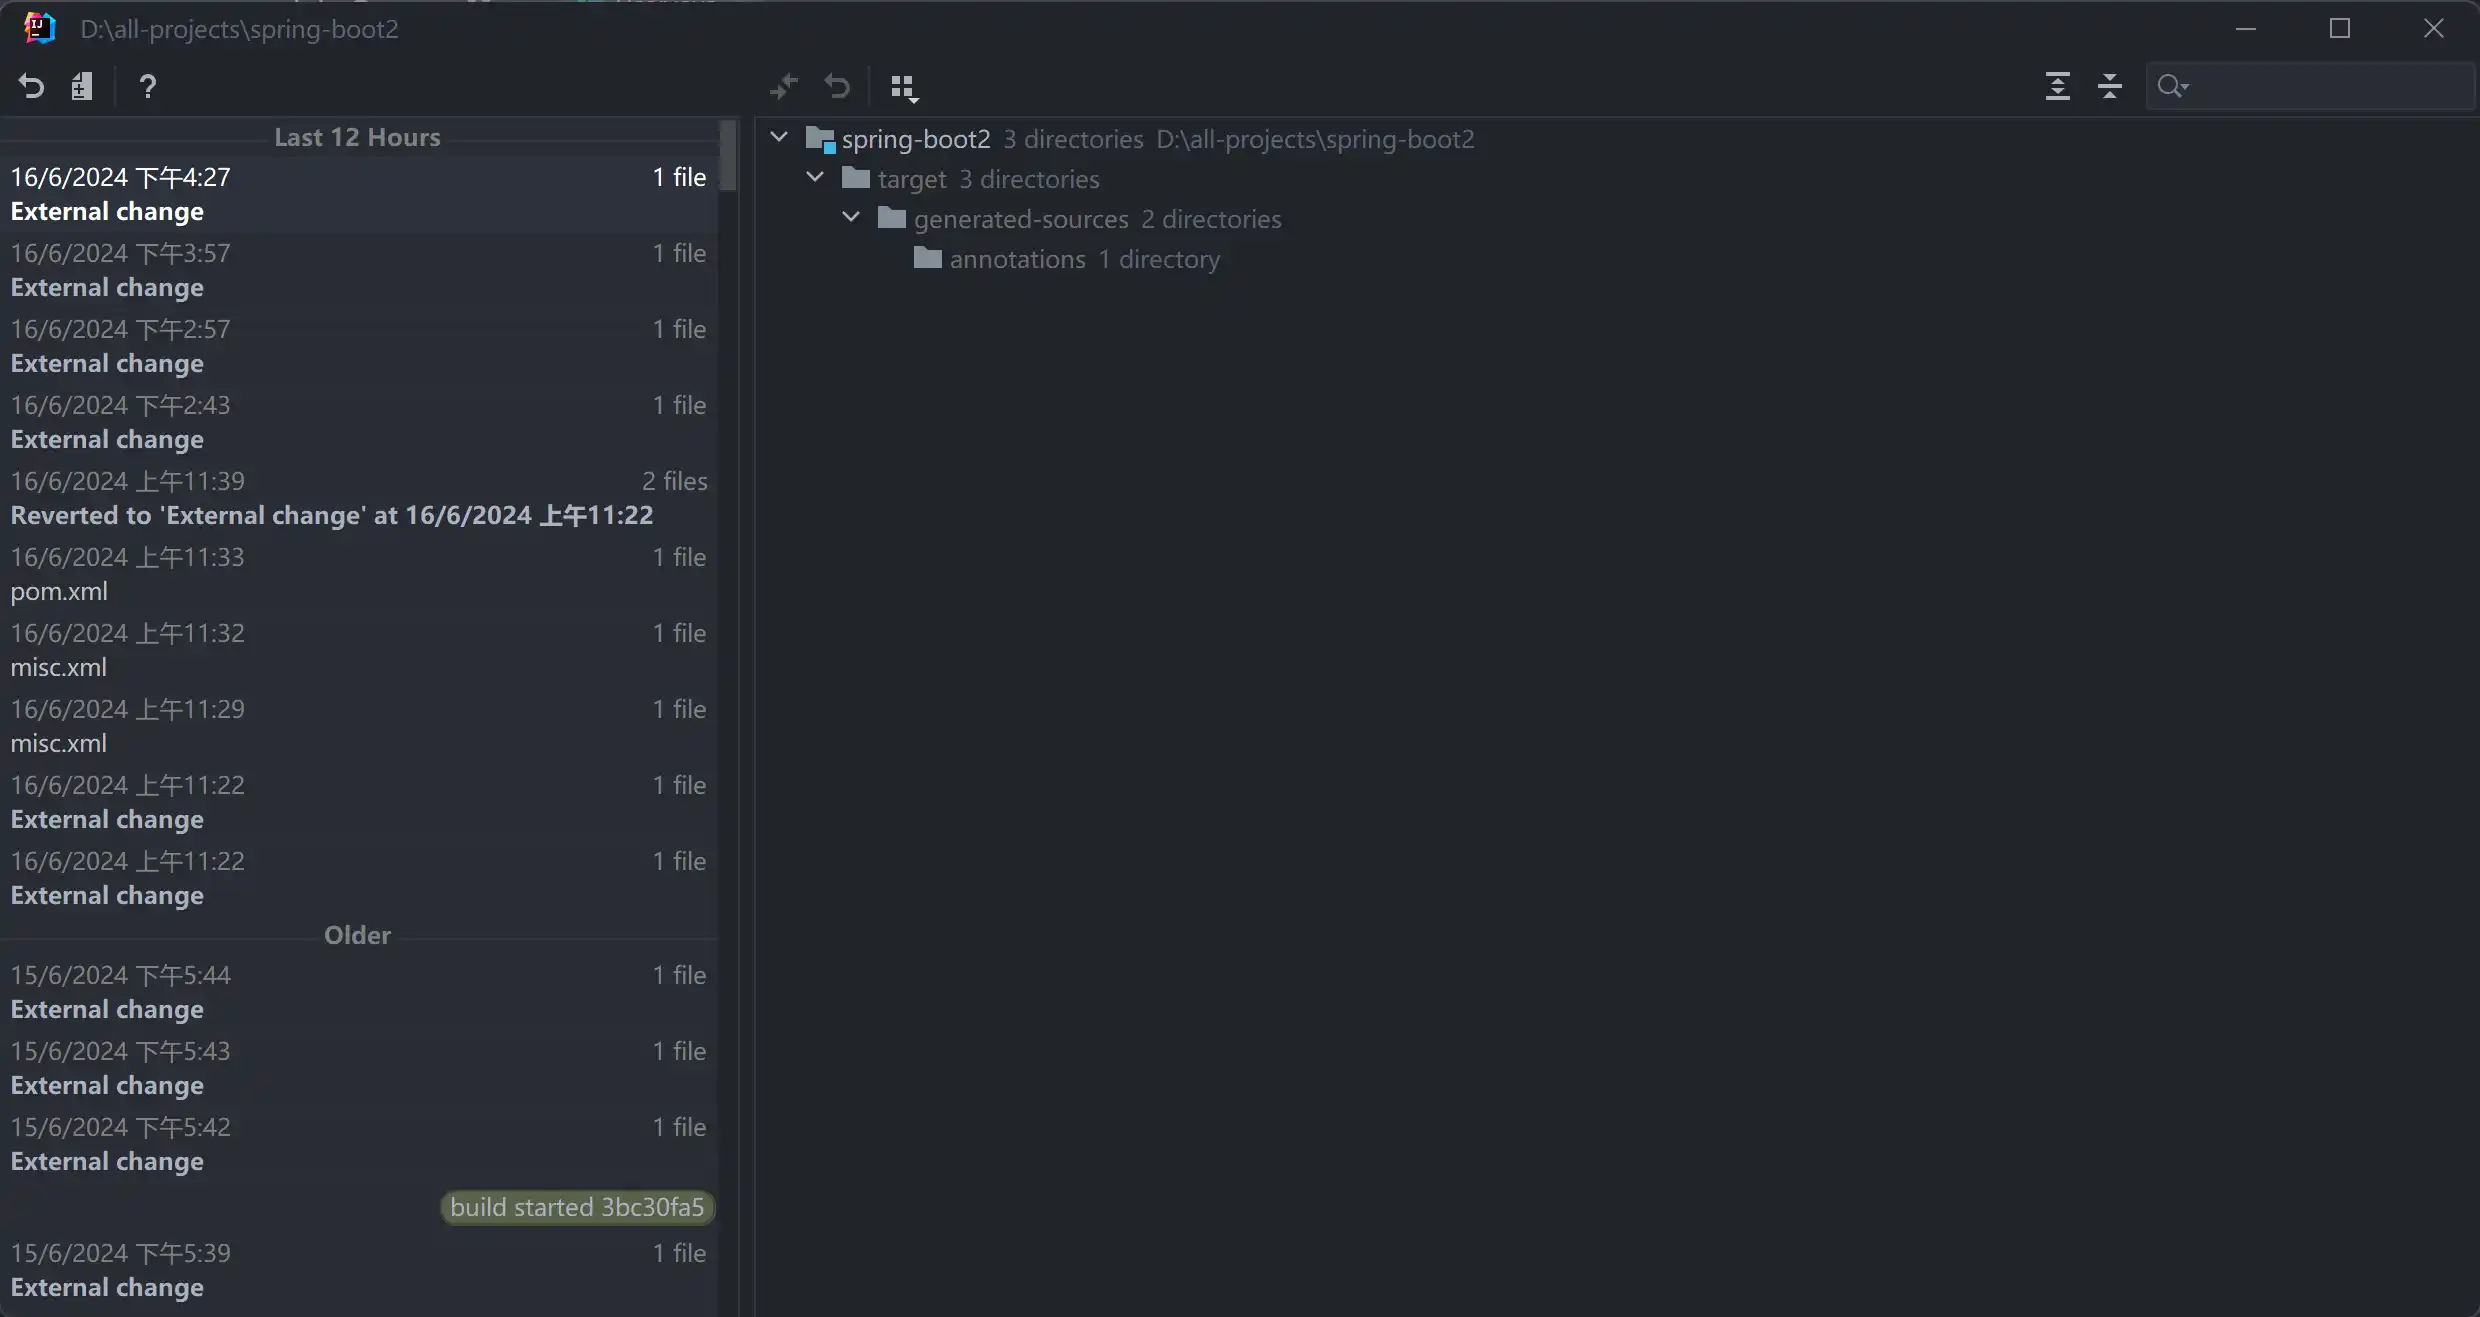Click the annotations folder icon

click(x=928, y=258)
